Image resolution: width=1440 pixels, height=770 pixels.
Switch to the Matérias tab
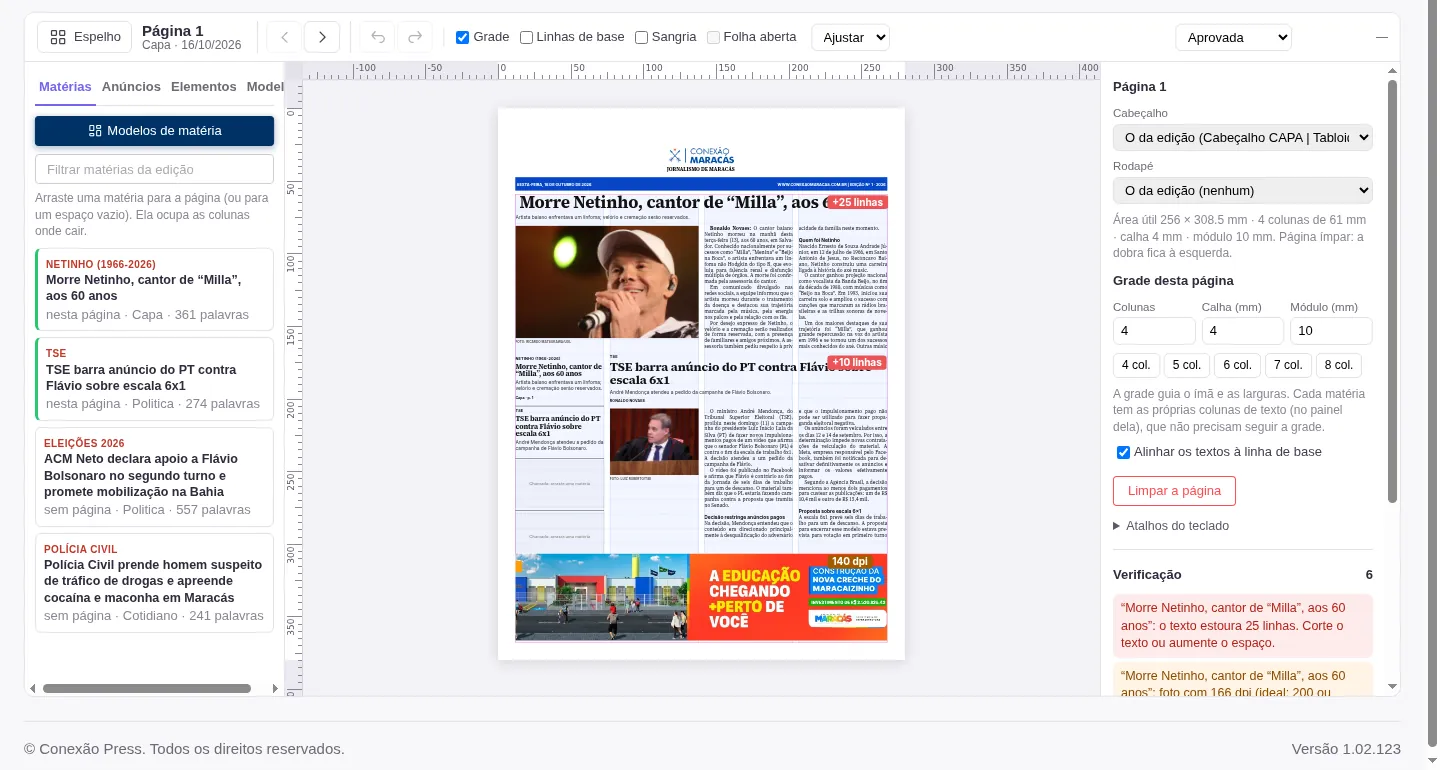coord(65,87)
